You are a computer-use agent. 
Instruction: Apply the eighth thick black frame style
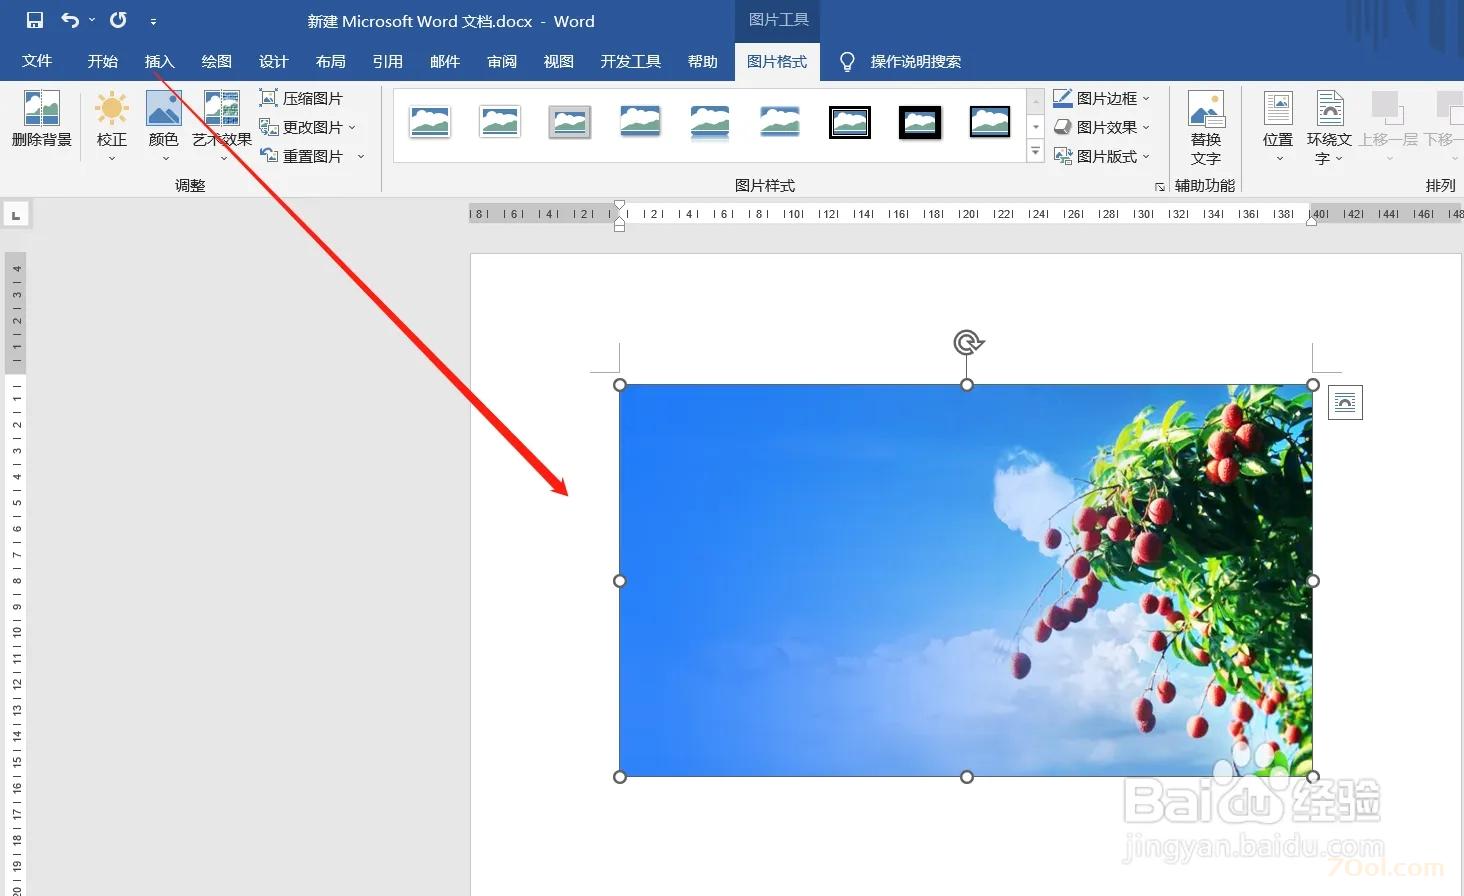pos(920,122)
